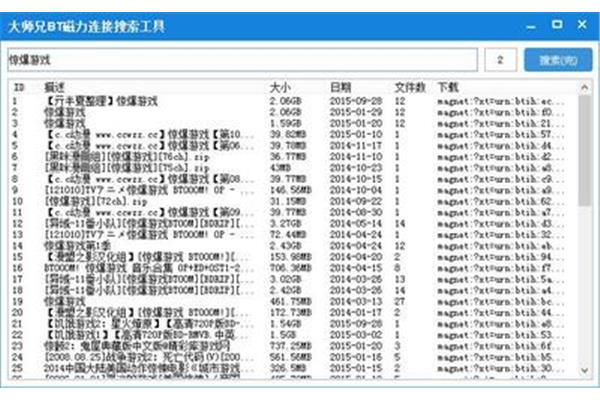The image size is (600, 400).
Task: Click the page number field showing 2
Action: pyautogui.click(x=501, y=60)
